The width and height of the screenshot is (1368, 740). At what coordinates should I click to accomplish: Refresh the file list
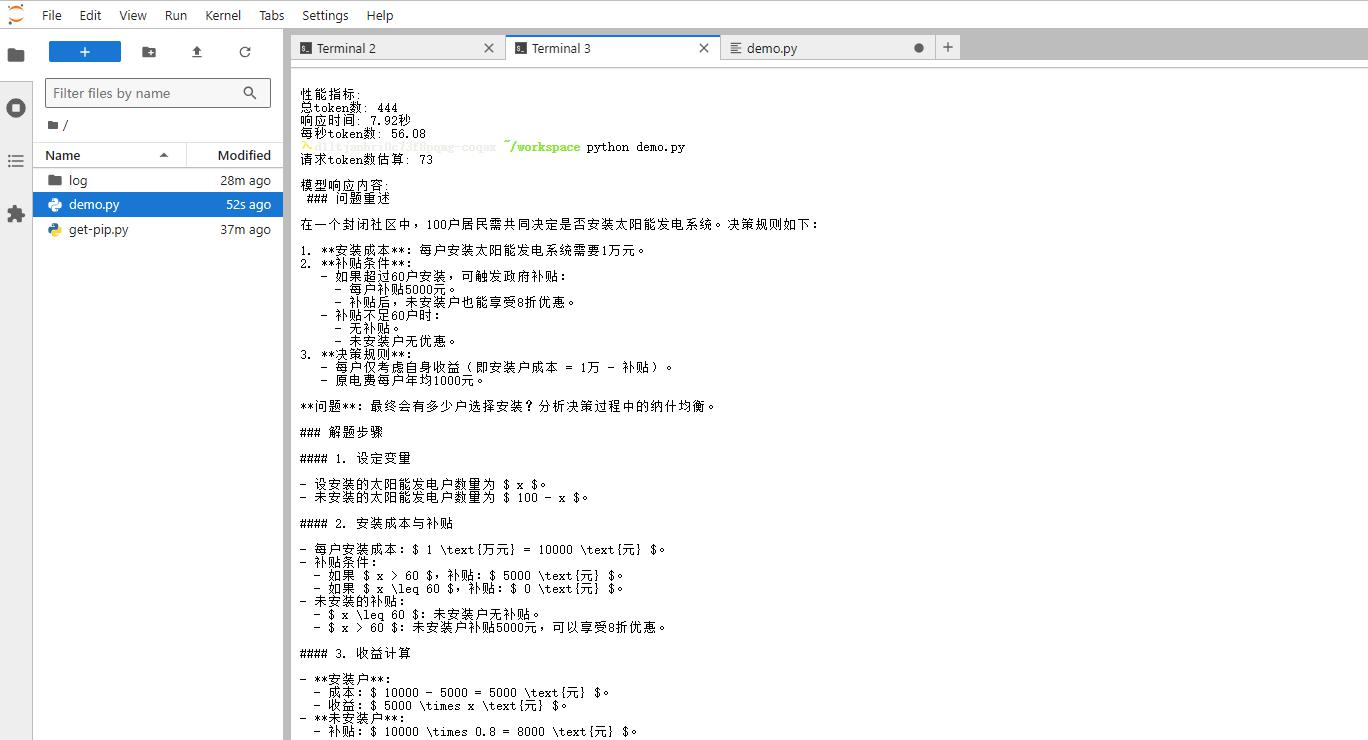245,52
